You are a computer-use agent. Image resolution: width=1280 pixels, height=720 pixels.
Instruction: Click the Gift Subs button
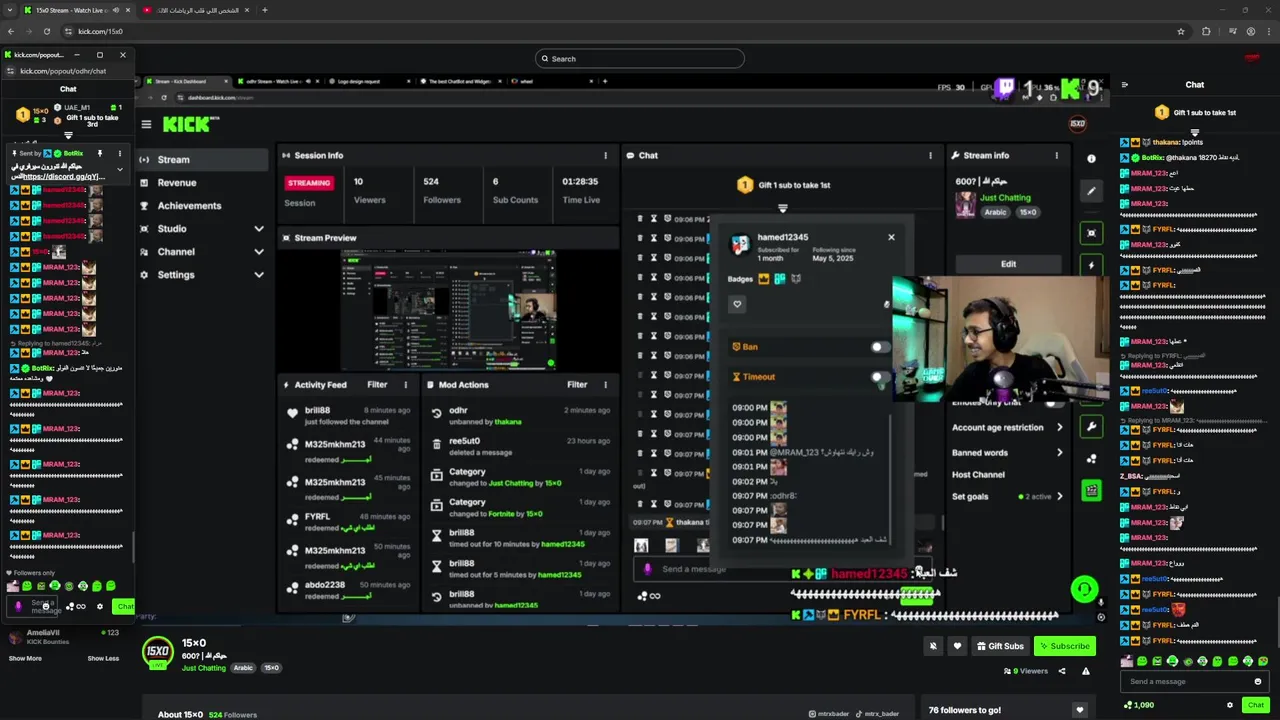pos(1000,646)
